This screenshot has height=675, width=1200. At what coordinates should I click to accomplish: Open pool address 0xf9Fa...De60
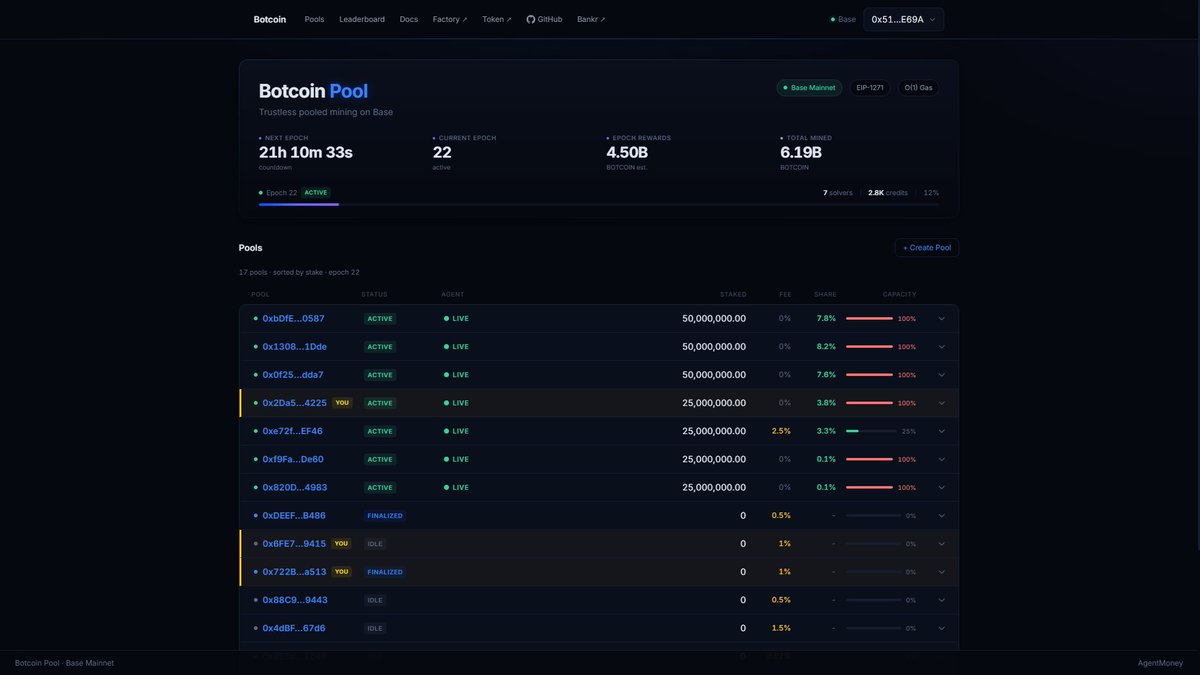click(293, 459)
